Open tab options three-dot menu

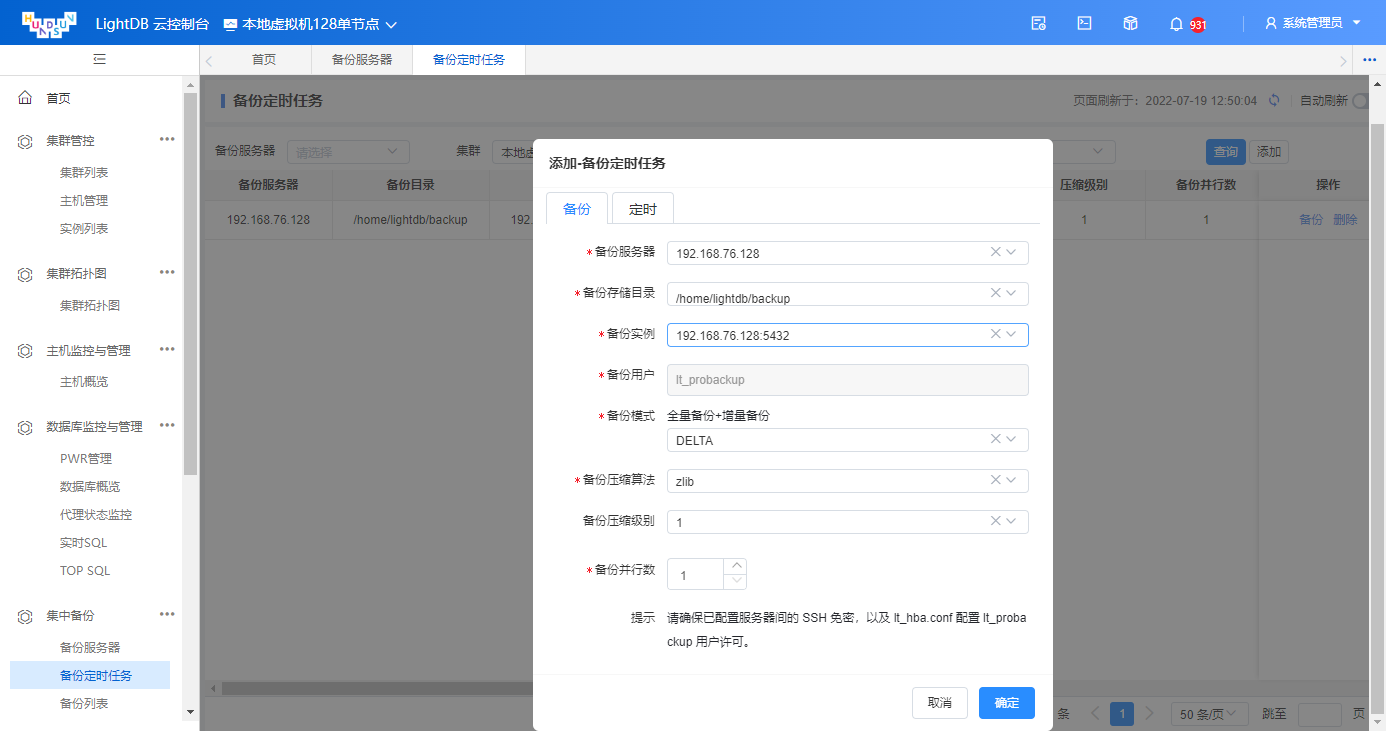point(1370,60)
